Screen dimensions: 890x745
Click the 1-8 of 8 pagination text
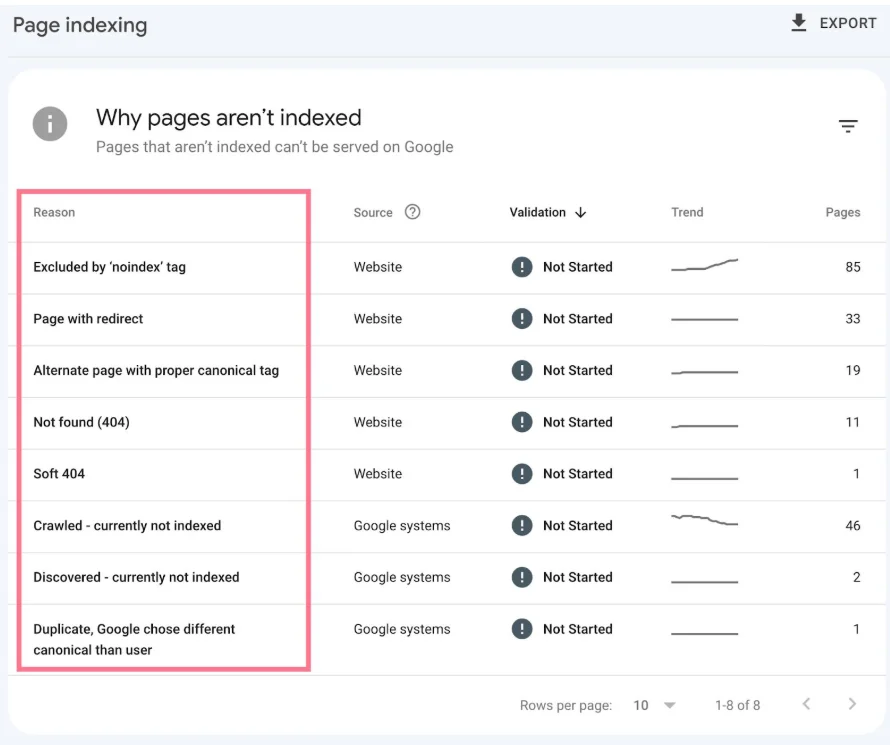737,705
